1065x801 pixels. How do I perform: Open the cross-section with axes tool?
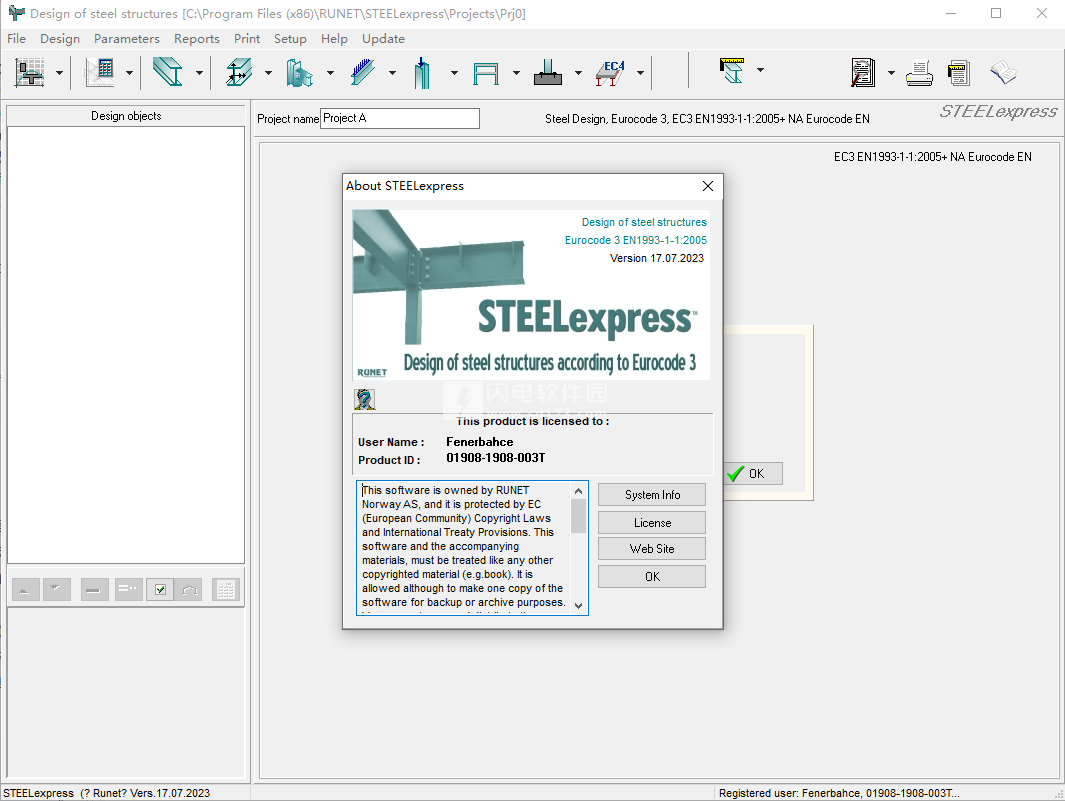[x=238, y=72]
